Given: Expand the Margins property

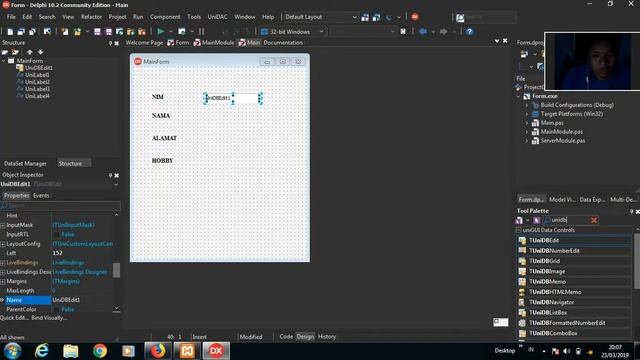Looking at the screenshot, I should point(3,282).
